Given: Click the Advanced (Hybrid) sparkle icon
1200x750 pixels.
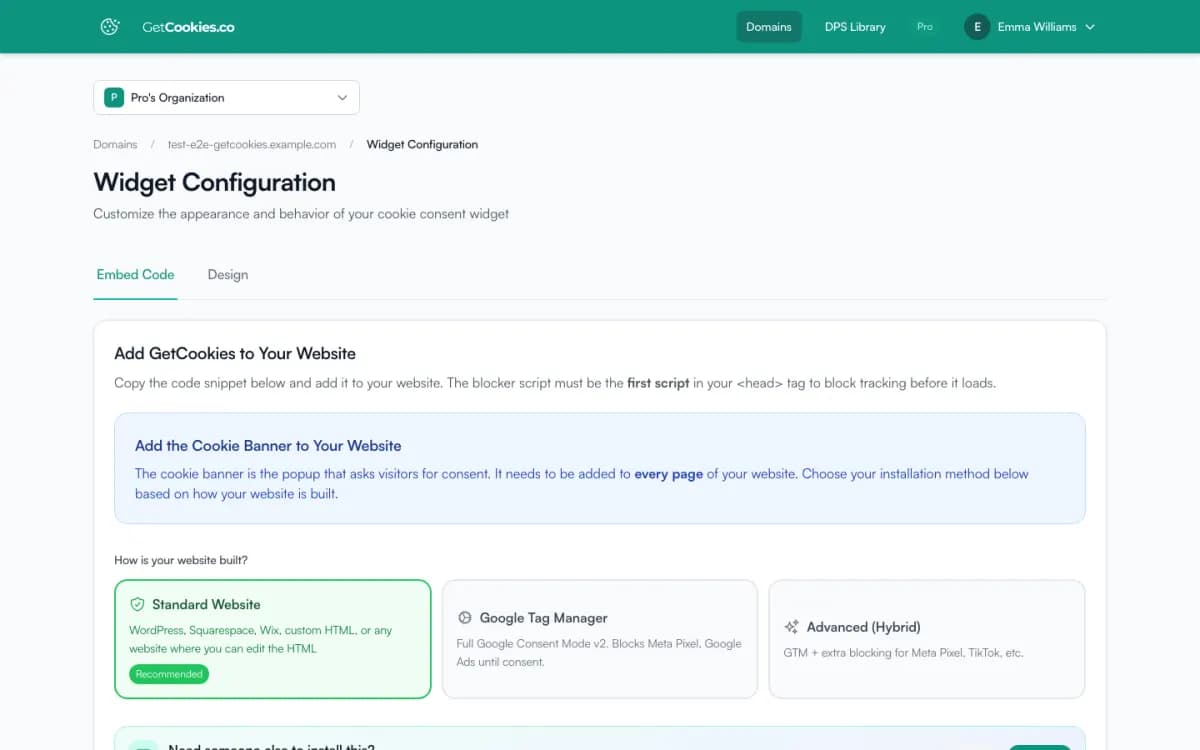Looking at the screenshot, I should tap(792, 627).
